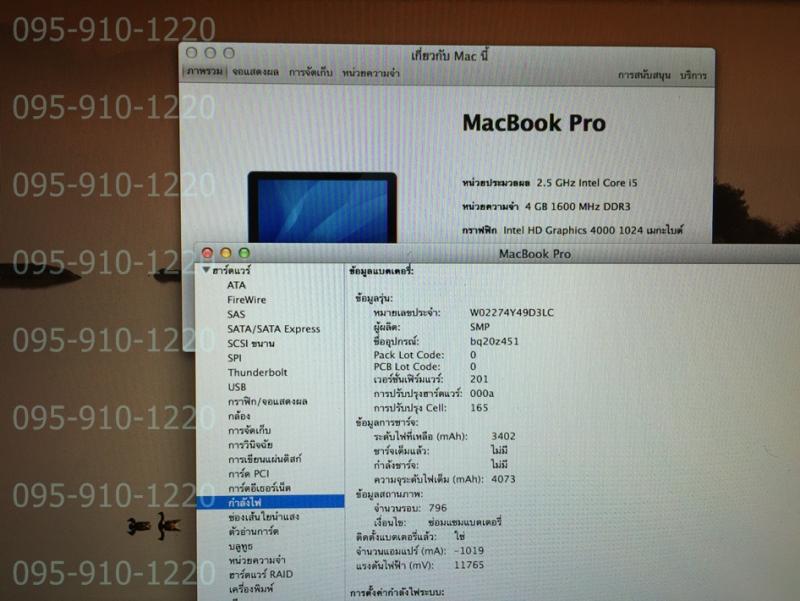Select การวินิจฉัย in the sidebar
Viewport: 800px width, 601px height.
click(250, 444)
